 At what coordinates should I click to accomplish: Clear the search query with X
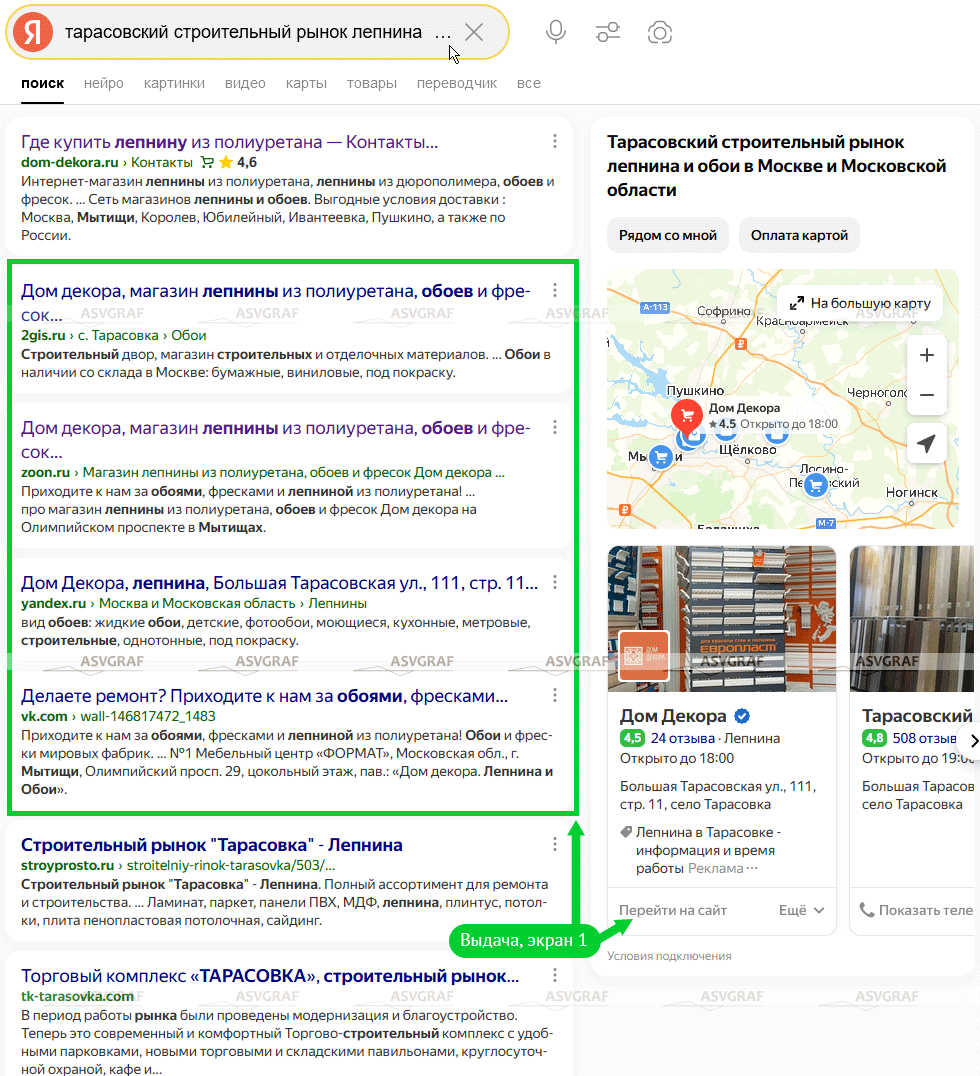tap(474, 32)
